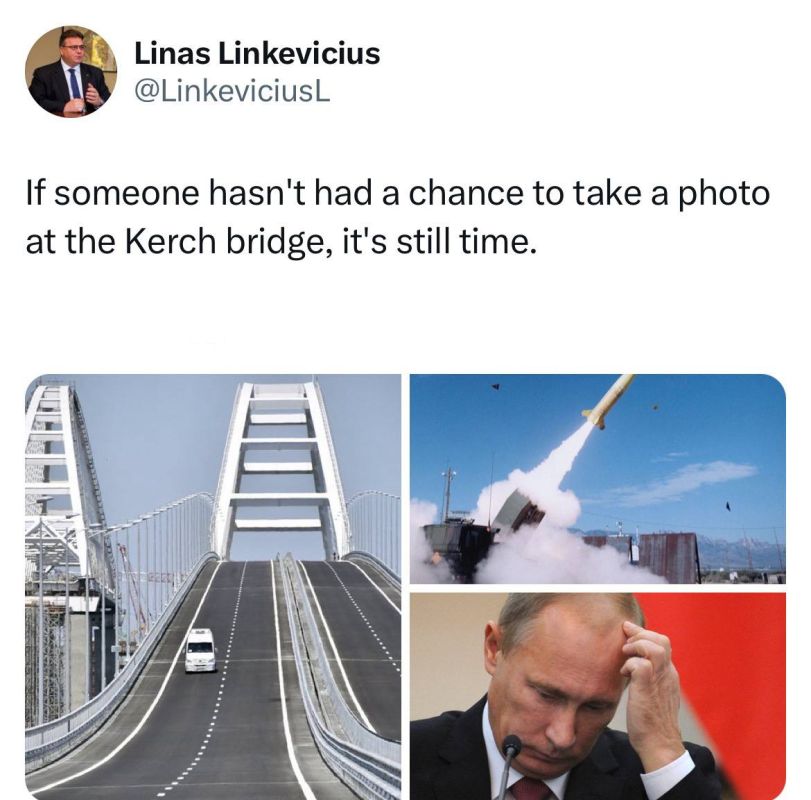Click the words "Kerch bridge" in tweet
This screenshot has width=811, height=800.
[x=228, y=241]
